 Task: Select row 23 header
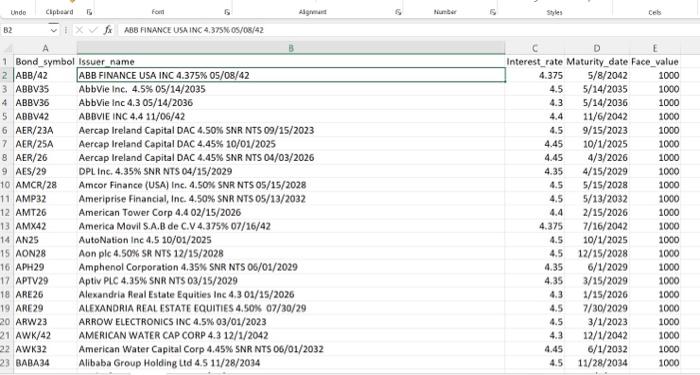tap(7, 362)
